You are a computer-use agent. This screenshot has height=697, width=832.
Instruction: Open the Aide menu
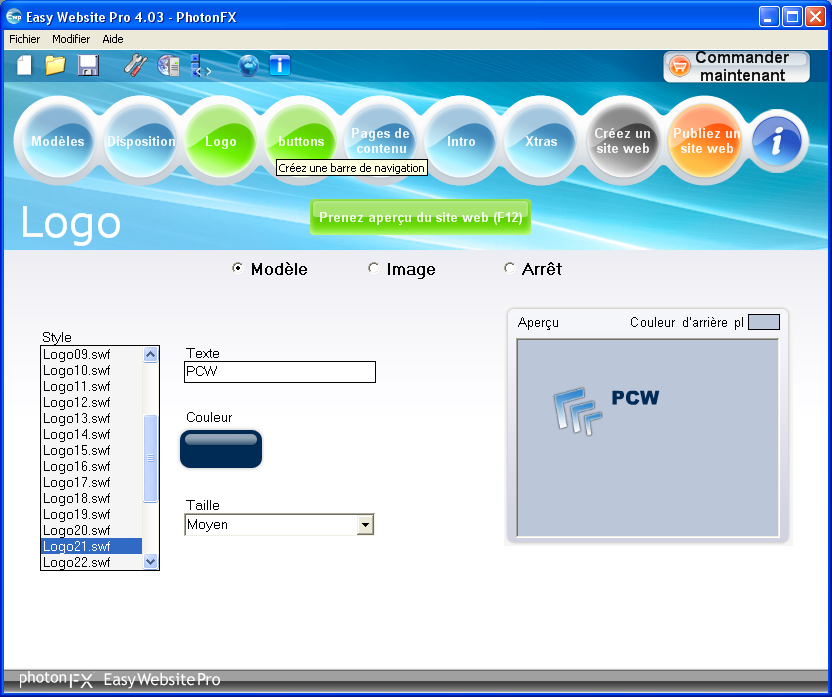[113, 39]
